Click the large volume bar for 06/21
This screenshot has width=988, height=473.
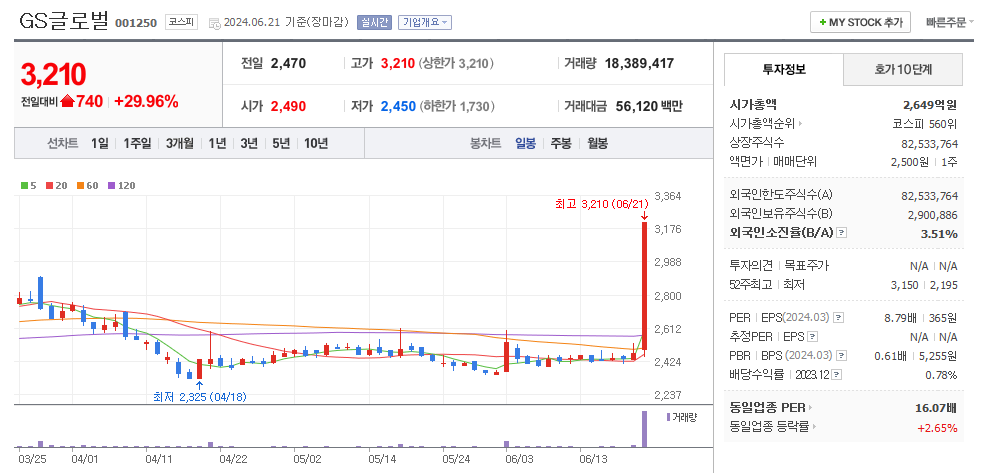(644, 429)
